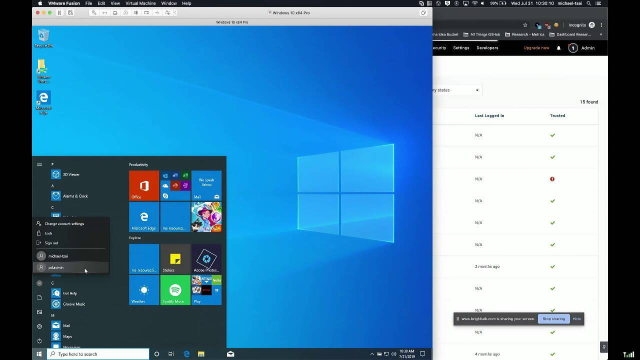Select Microsoft Edge desktop shortcut
640x360 pixels.
43,102
